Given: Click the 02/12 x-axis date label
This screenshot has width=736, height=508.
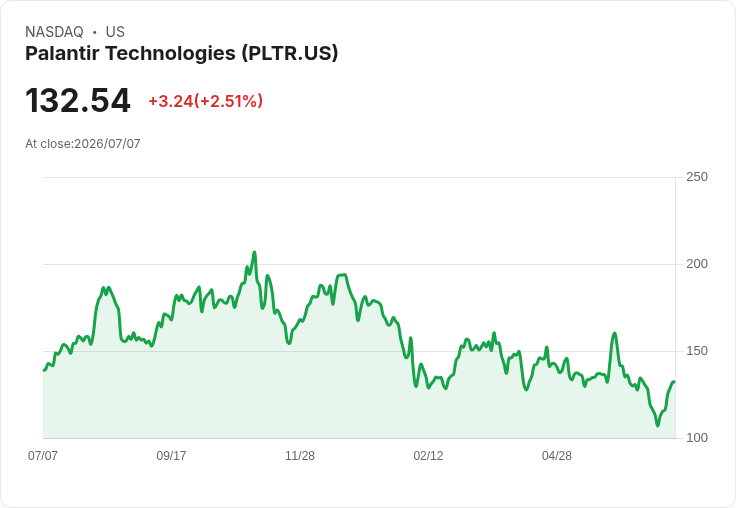Looking at the screenshot, I should point(428,455).
